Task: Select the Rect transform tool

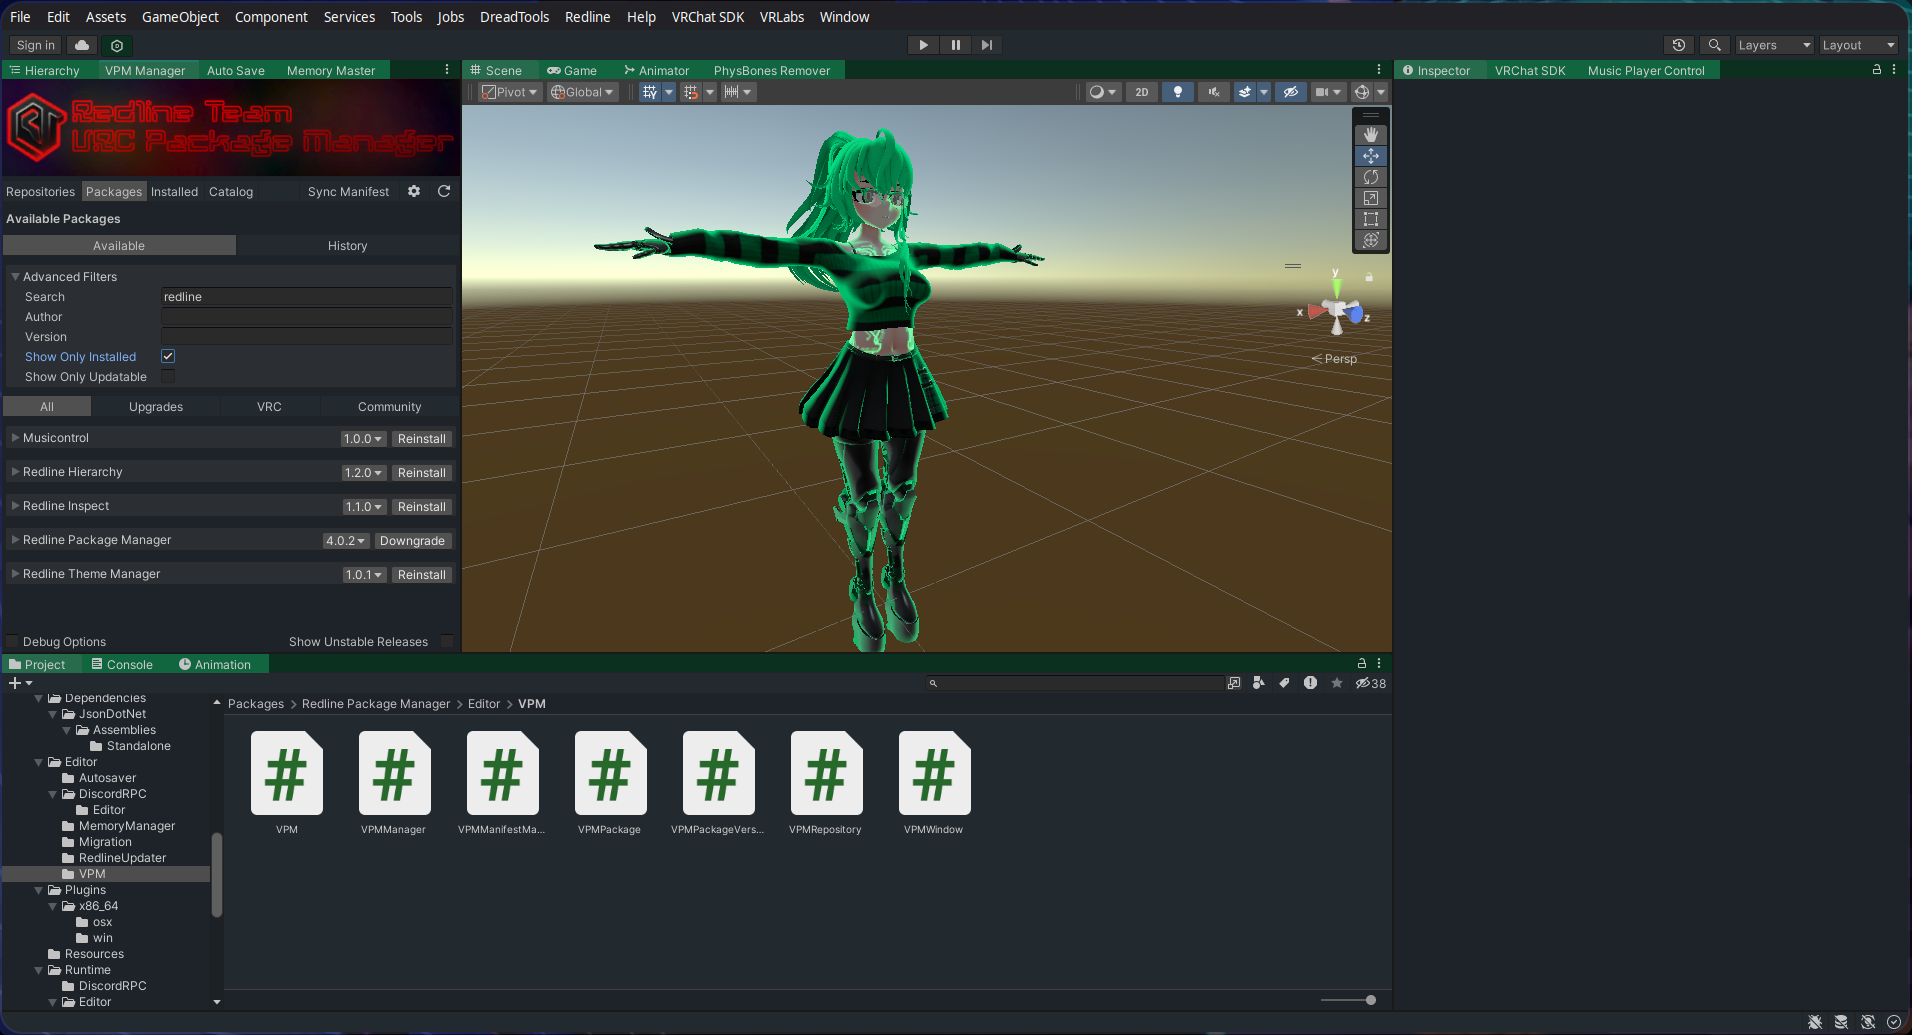Action: [x=1371, y=219]
